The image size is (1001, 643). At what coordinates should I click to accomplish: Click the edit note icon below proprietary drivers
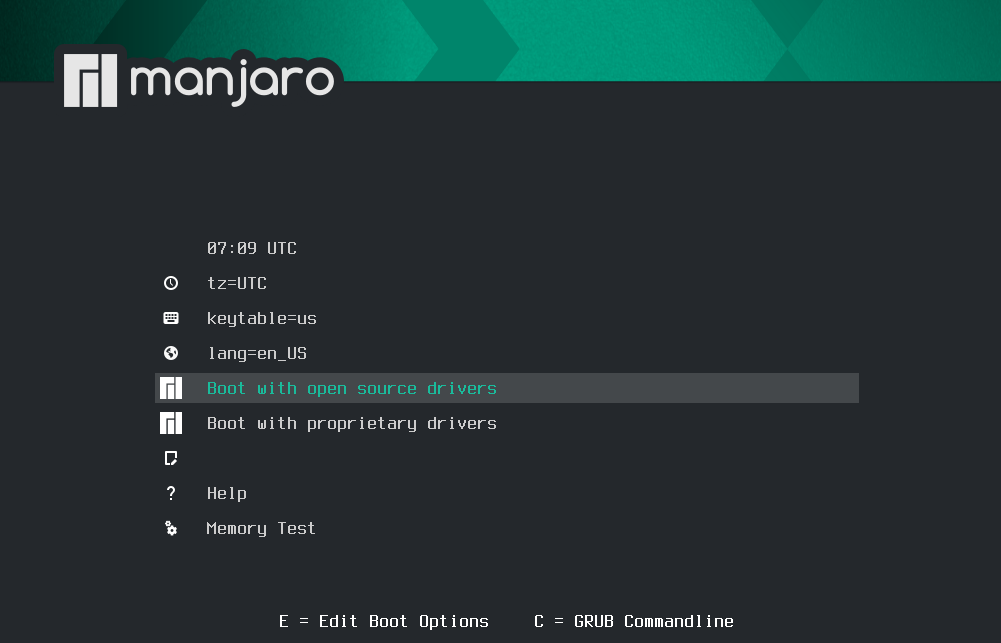coord(170,458)
